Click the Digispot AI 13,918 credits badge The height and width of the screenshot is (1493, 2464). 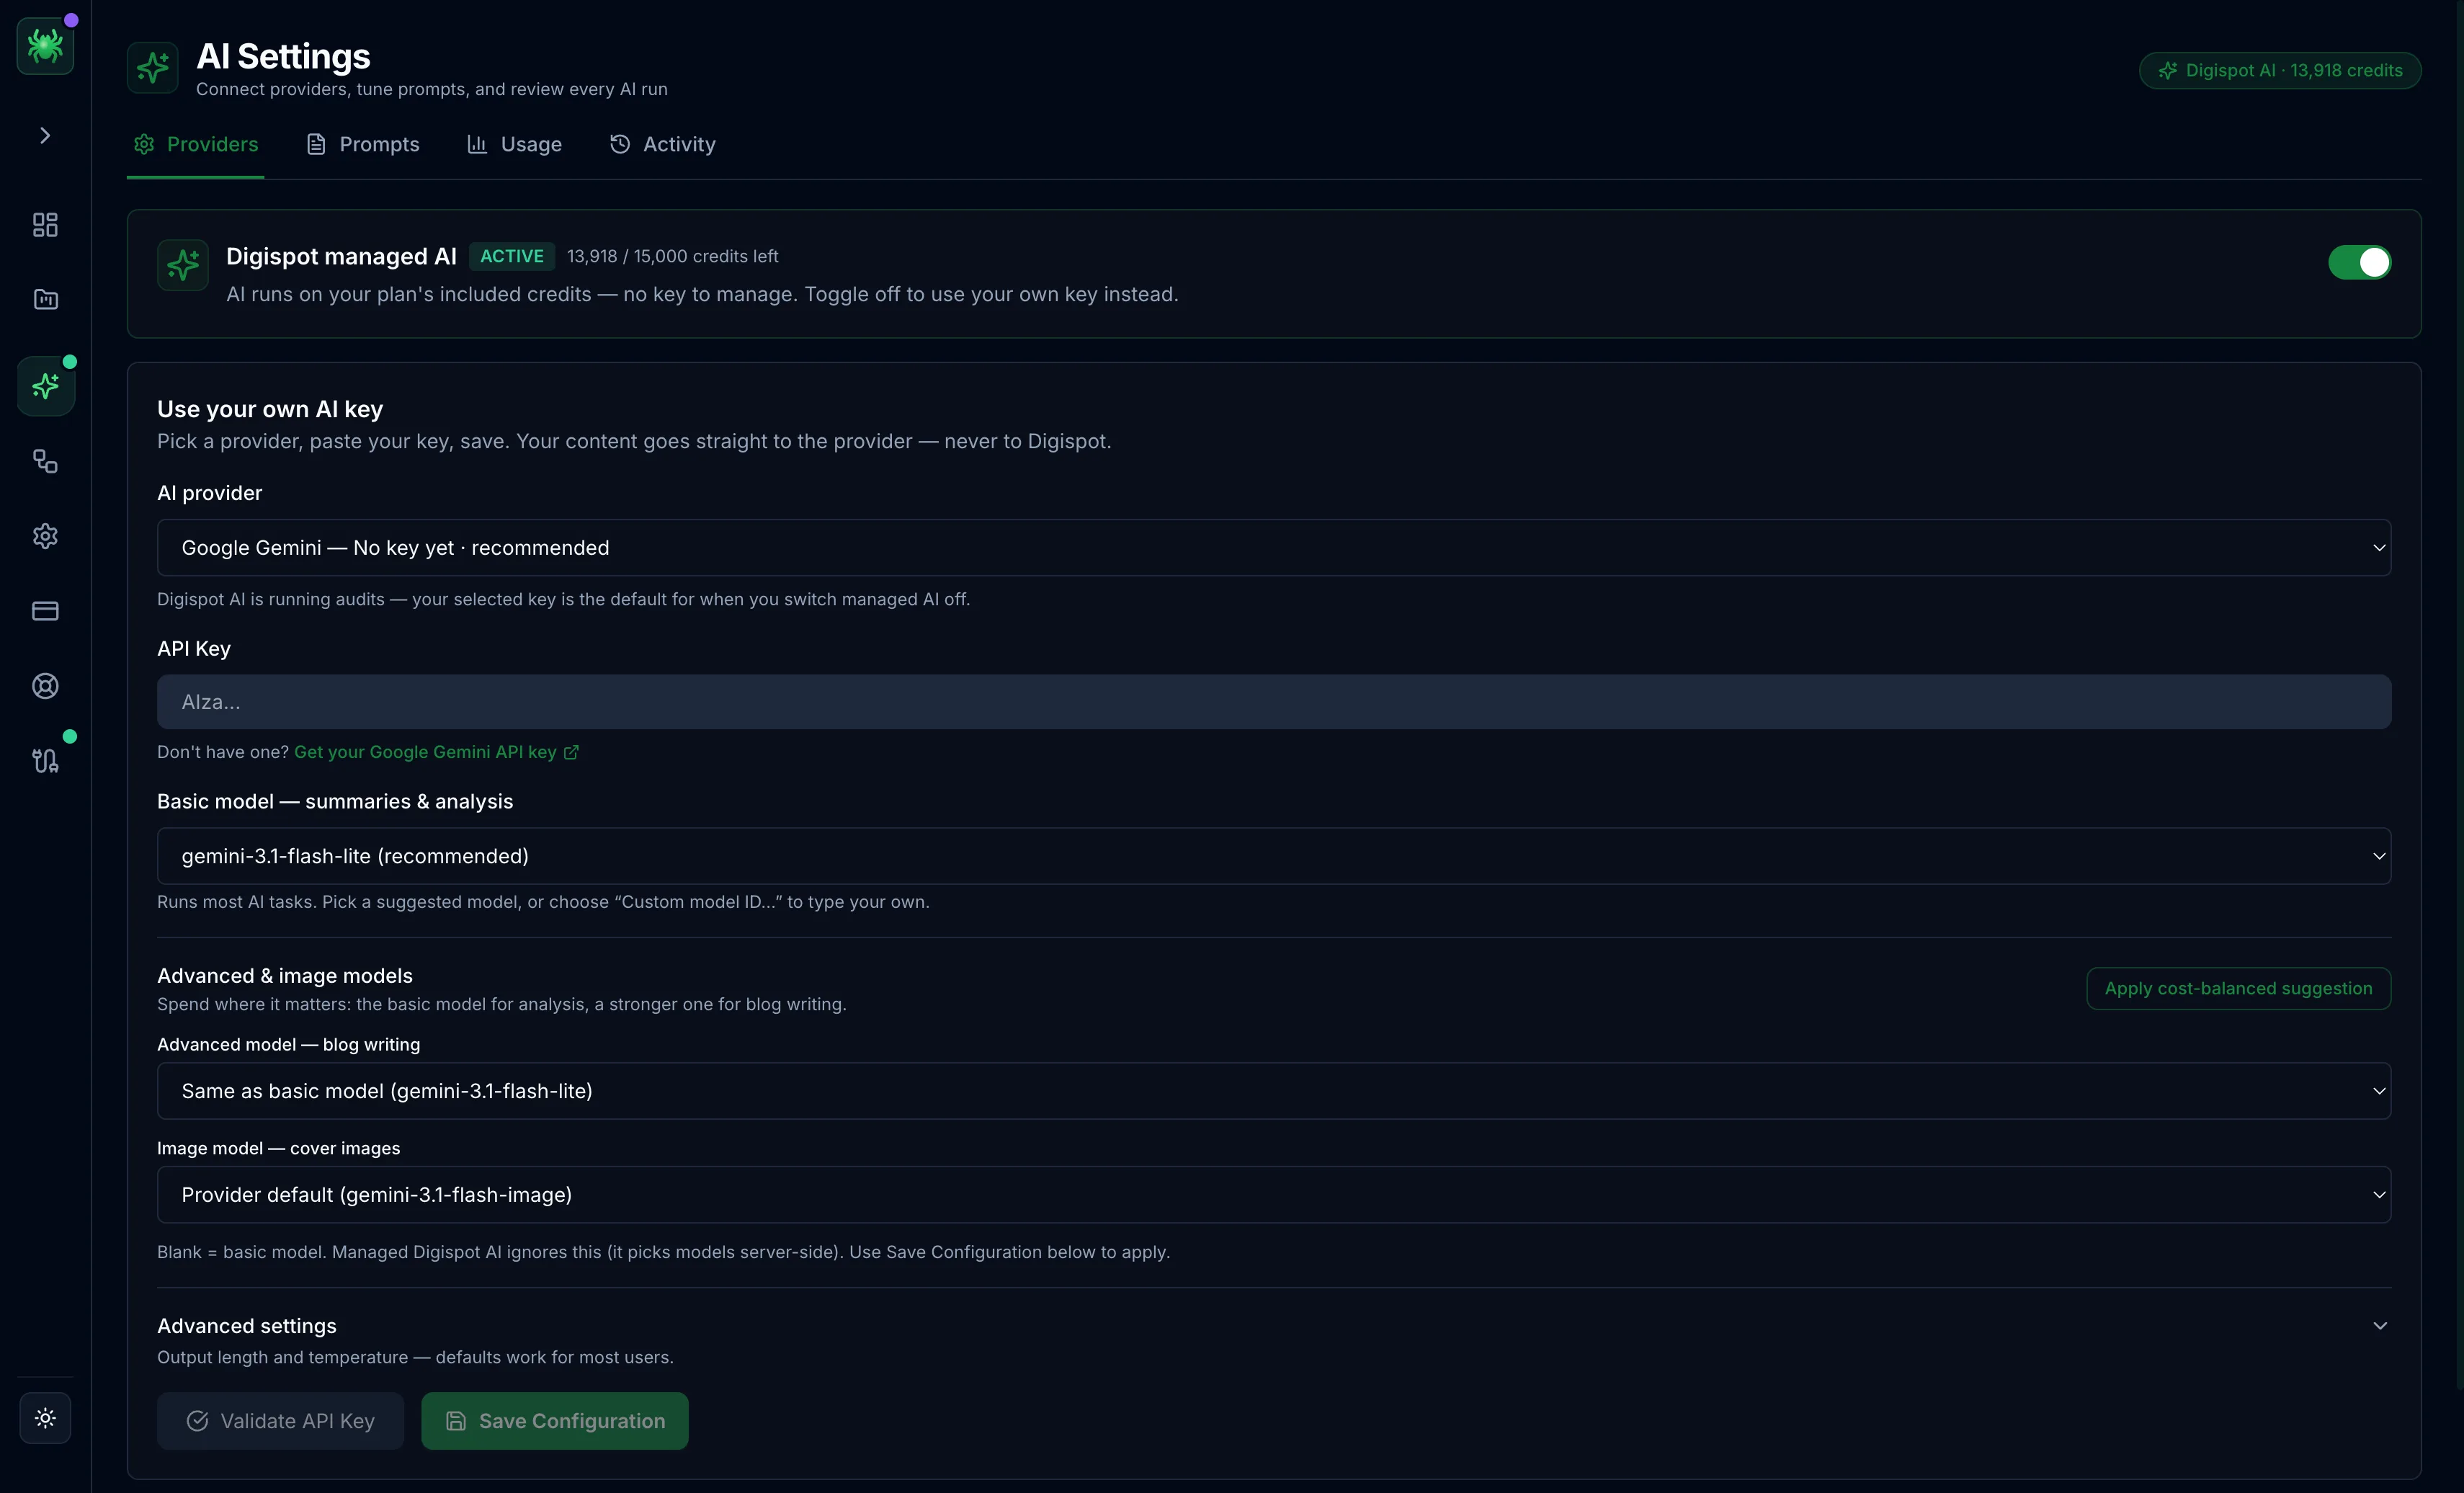[x=2280, y=70]
